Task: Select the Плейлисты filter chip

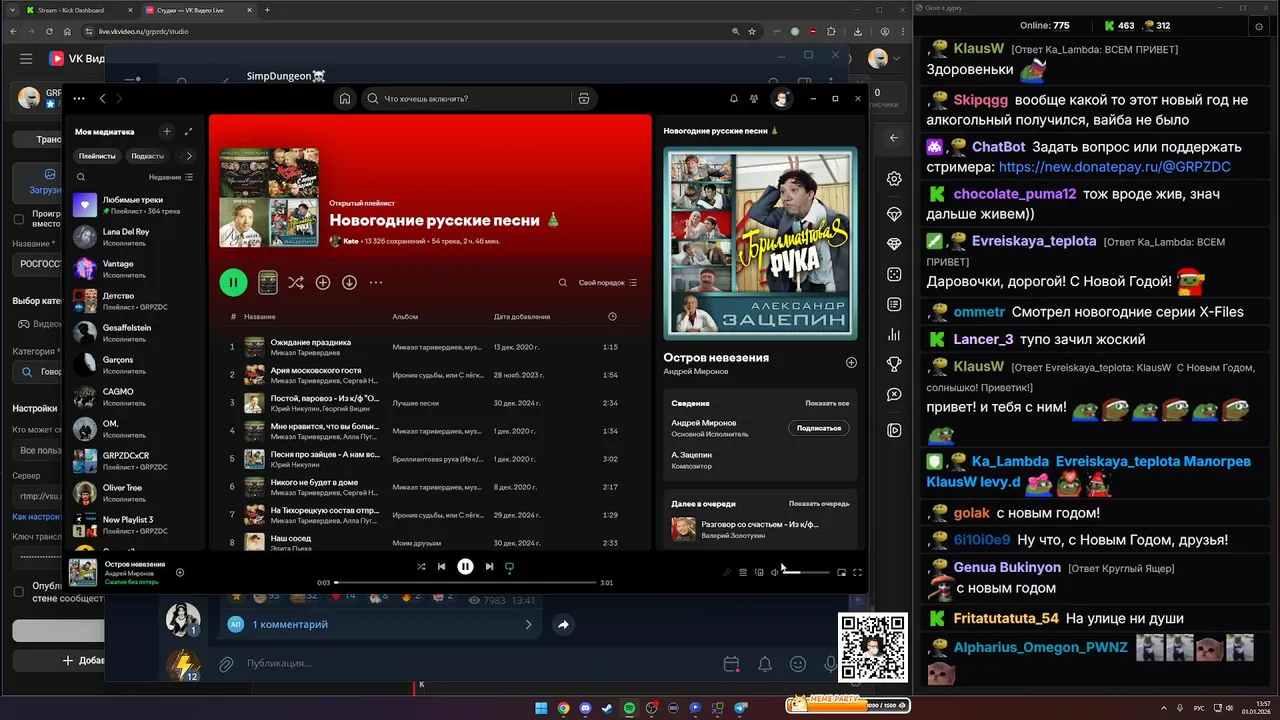Action: 97,156
